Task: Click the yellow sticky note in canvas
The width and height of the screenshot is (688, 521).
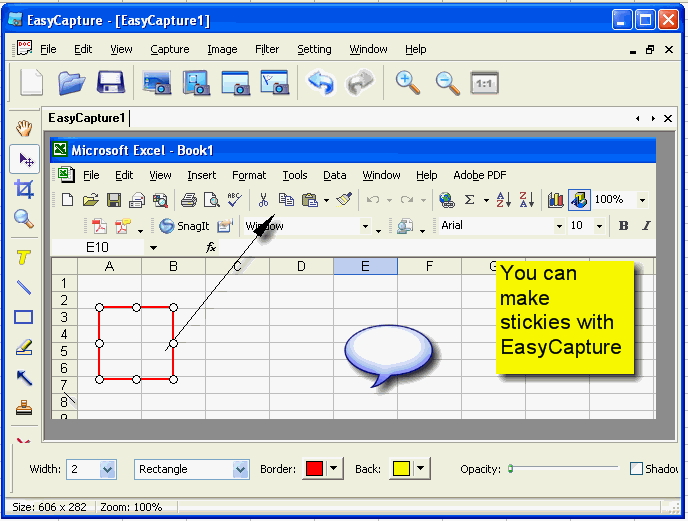Action: [x=565, y=317]
